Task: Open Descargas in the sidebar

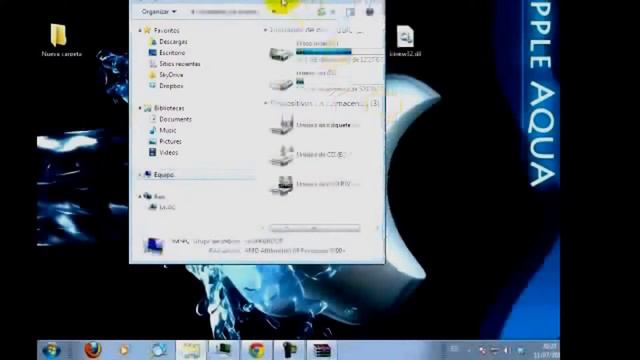Action: pos(173,42)
